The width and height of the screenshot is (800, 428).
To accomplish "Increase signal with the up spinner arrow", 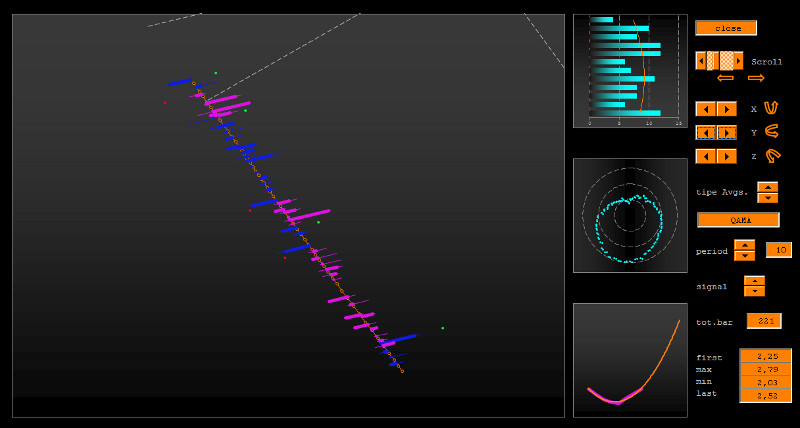I will [754, 281].
